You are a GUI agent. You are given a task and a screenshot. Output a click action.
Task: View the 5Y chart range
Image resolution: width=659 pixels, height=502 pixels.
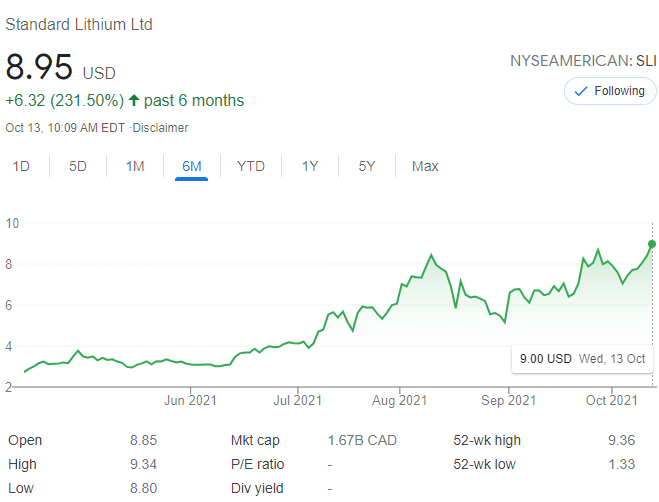click(367, 166)
